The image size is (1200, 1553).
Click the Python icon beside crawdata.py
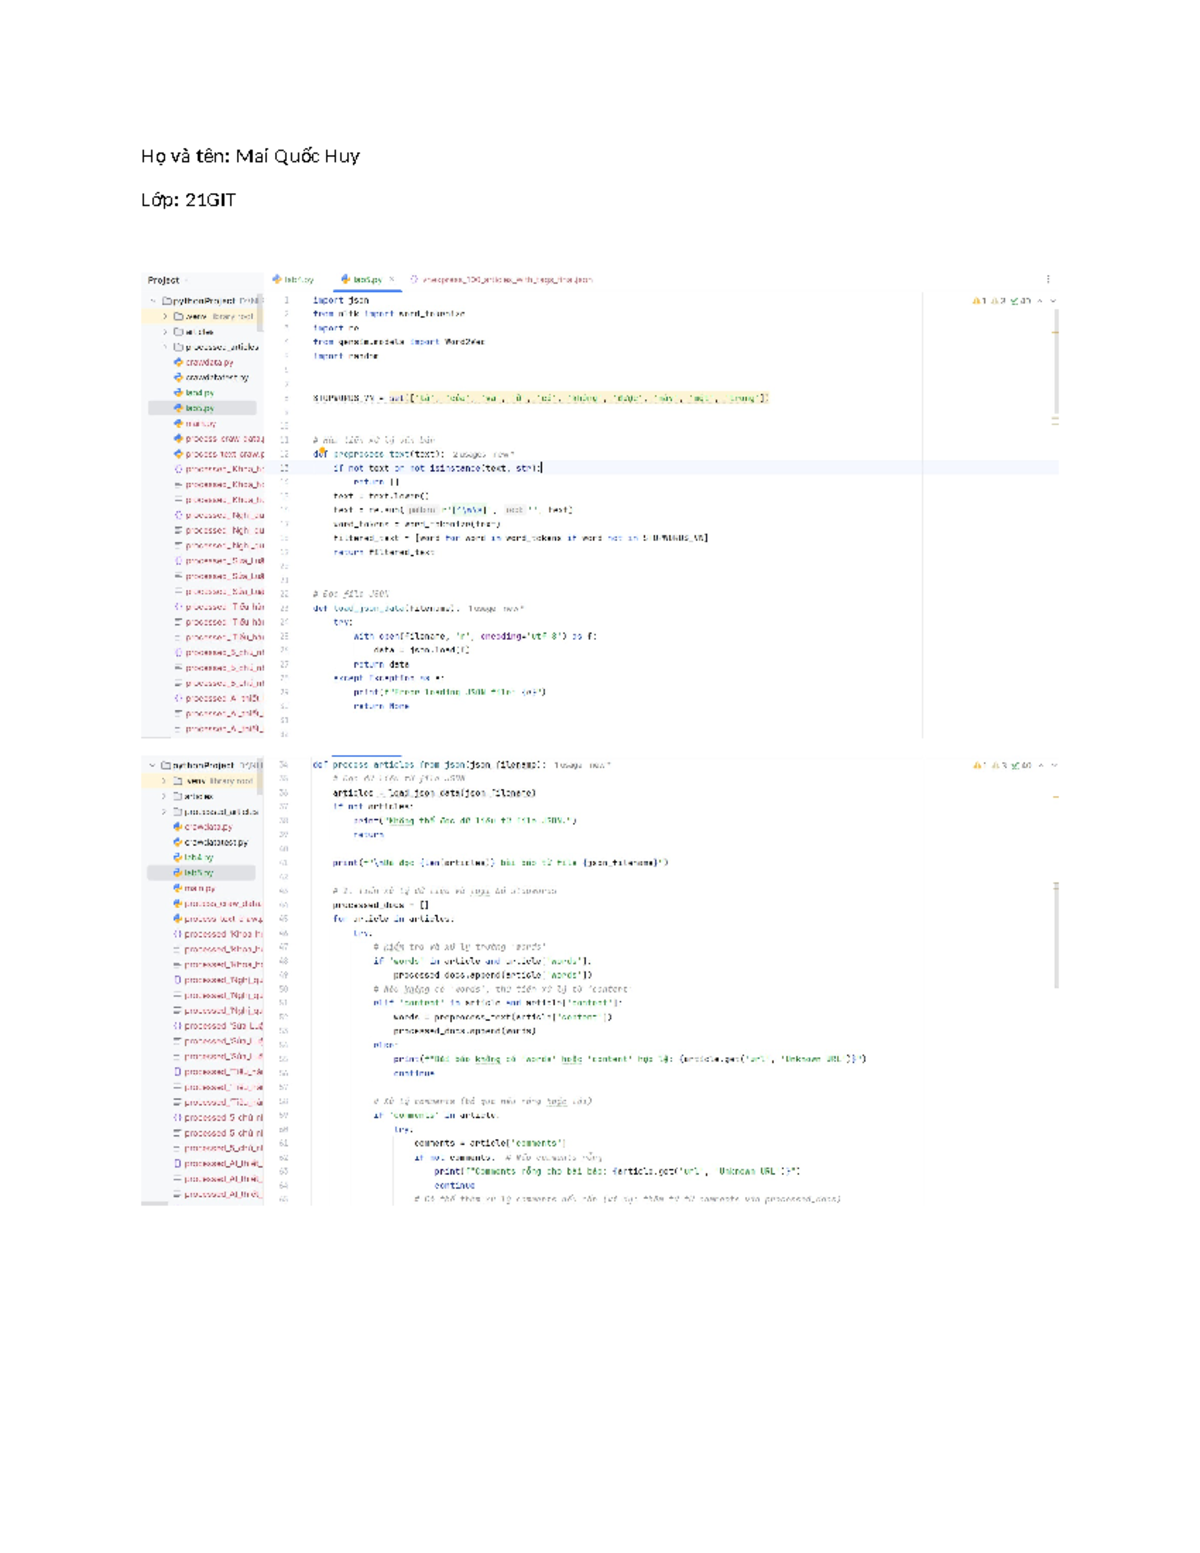[177, 362]
